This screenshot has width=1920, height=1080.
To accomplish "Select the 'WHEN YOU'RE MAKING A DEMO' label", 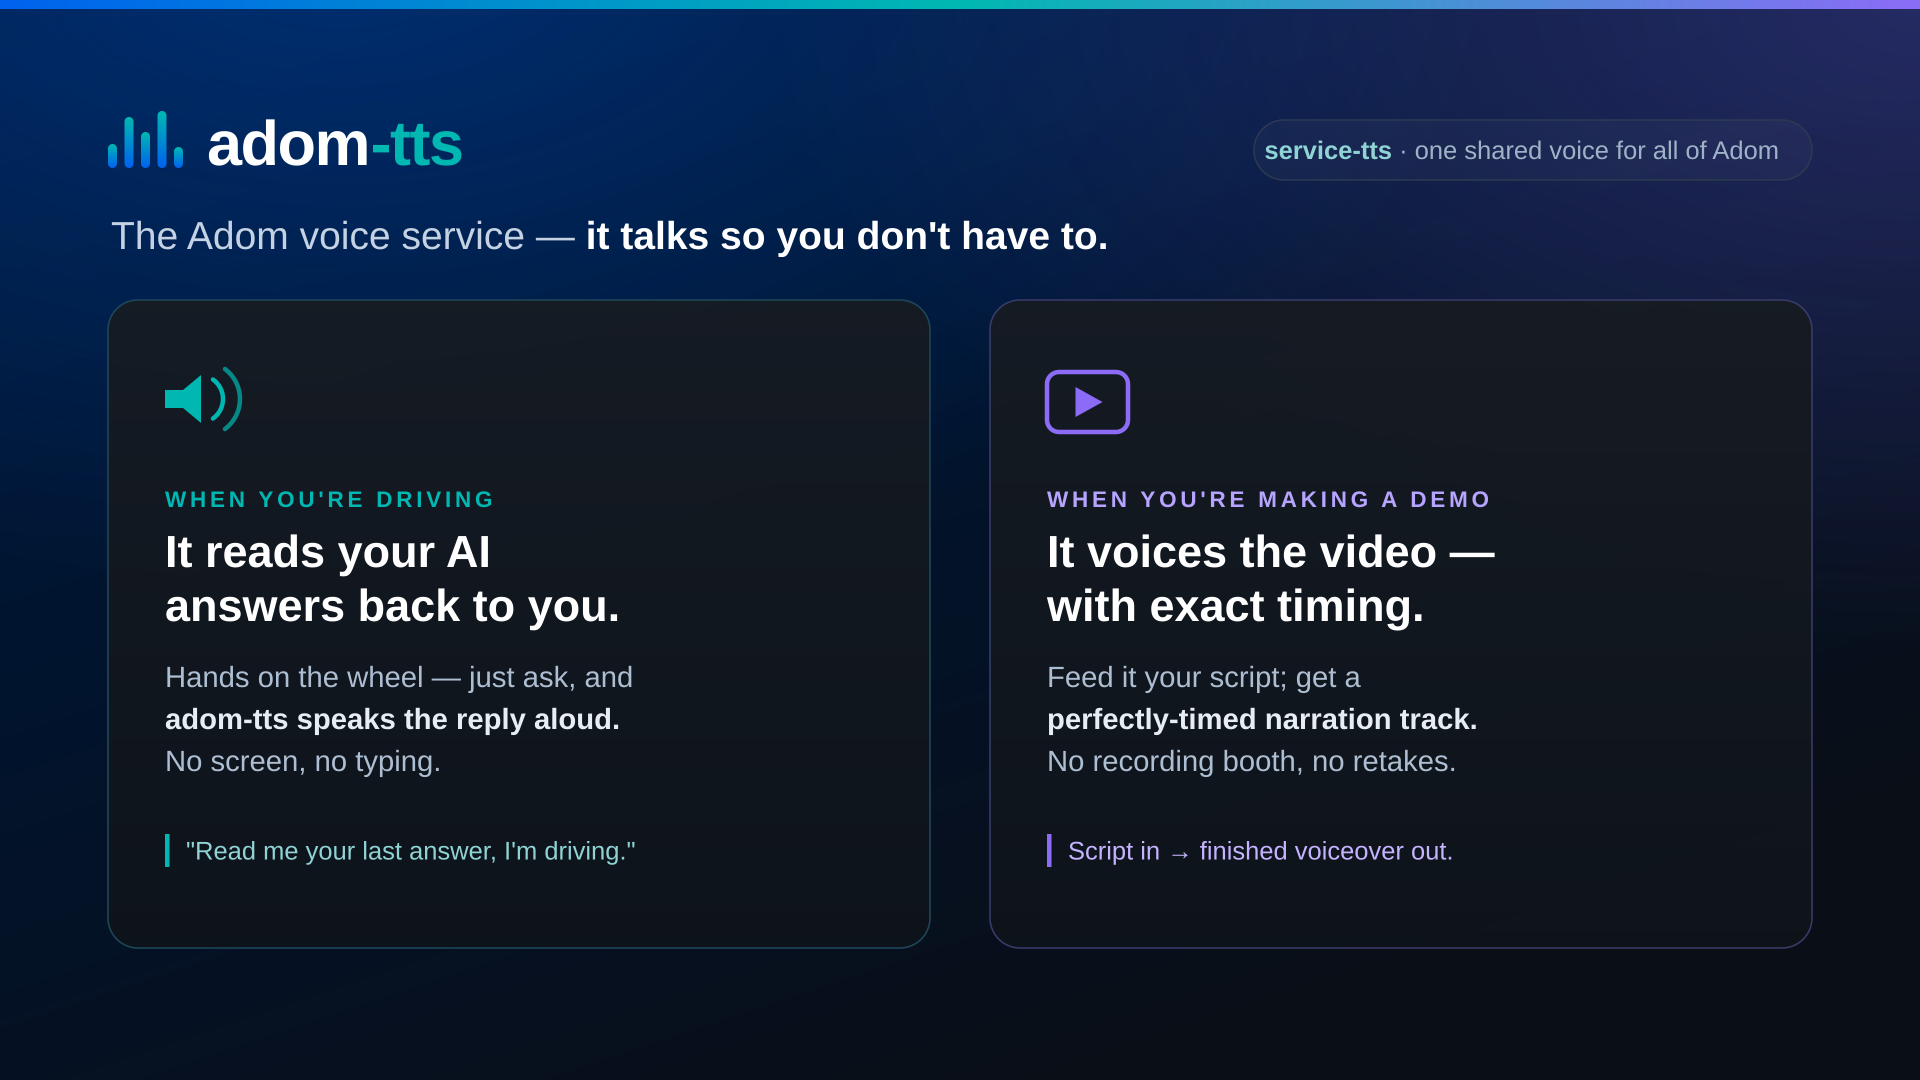I will [1268, 499].
